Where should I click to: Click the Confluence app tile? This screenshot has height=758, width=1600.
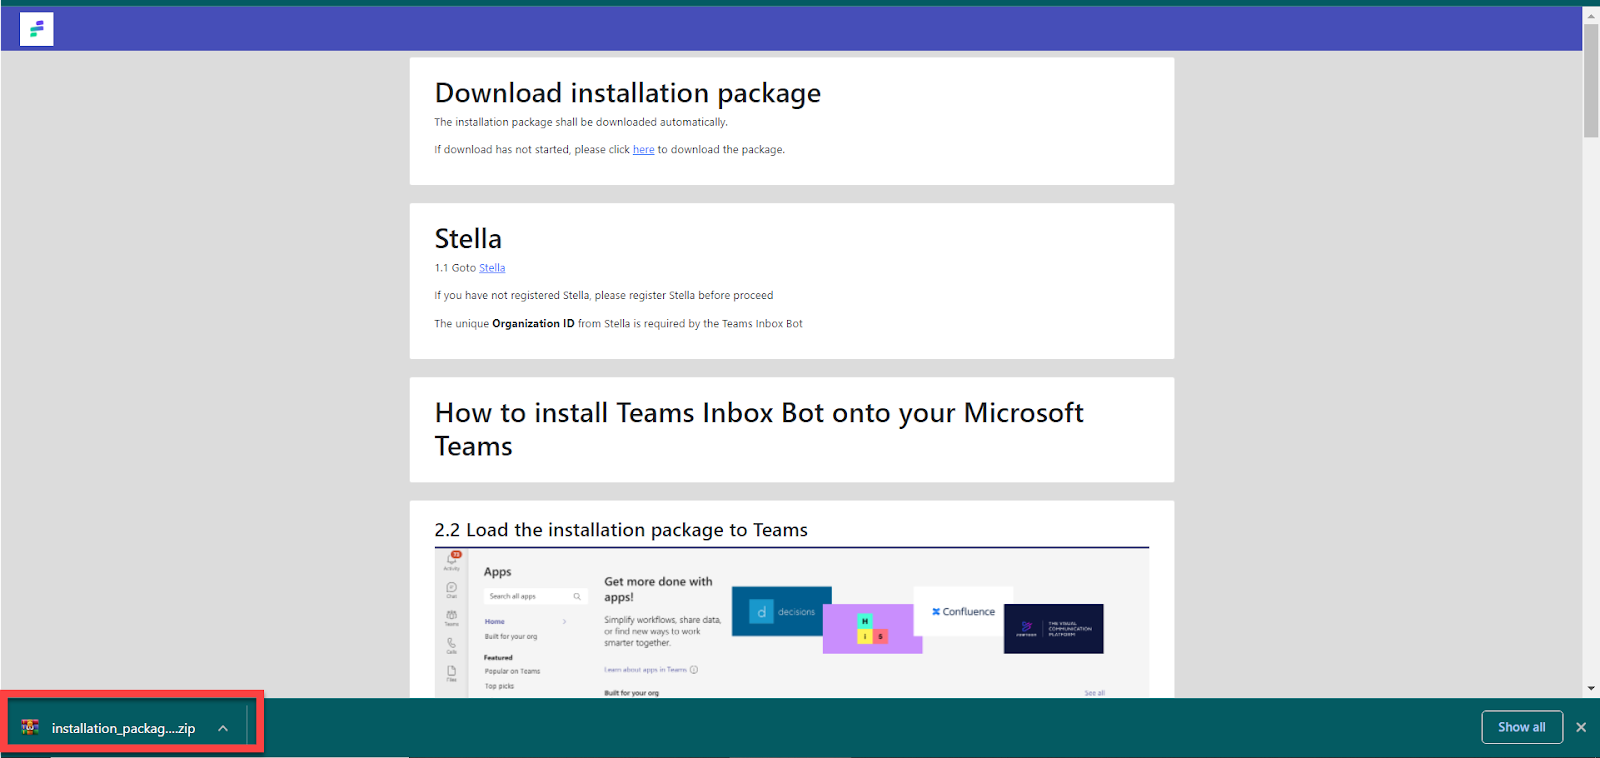963,611
